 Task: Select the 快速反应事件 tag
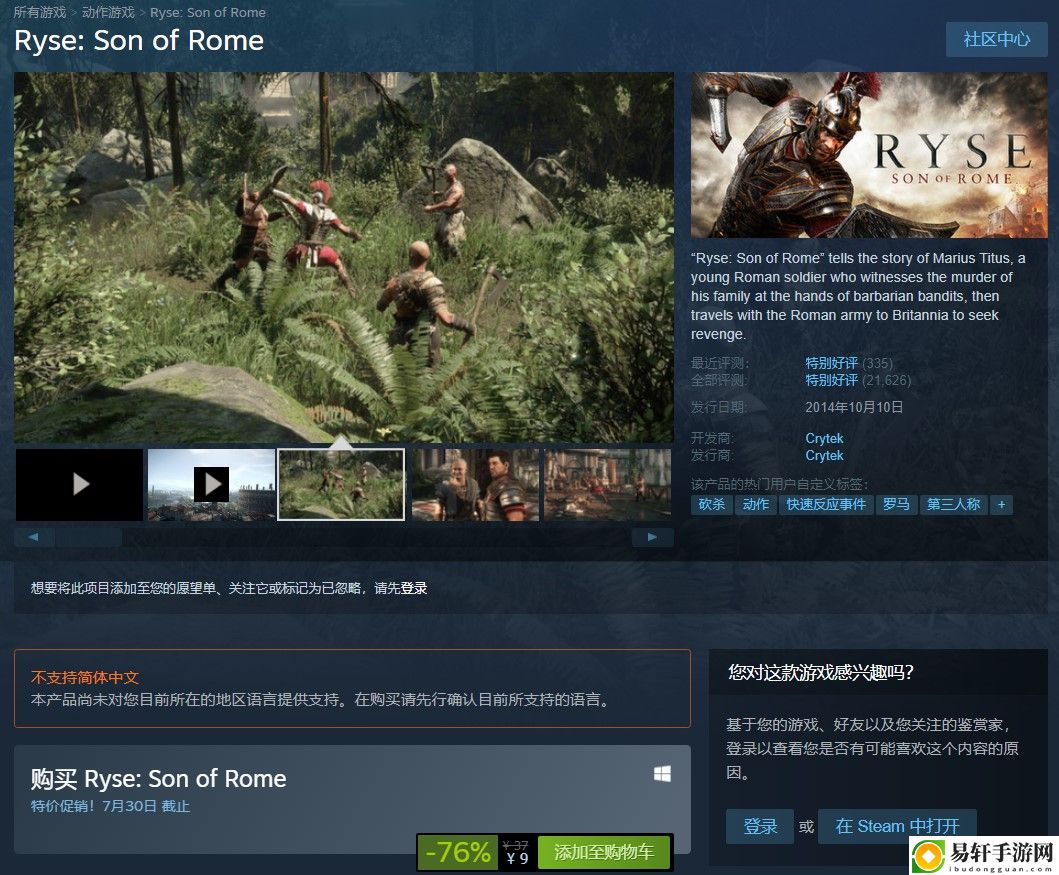tap(826, 504)
